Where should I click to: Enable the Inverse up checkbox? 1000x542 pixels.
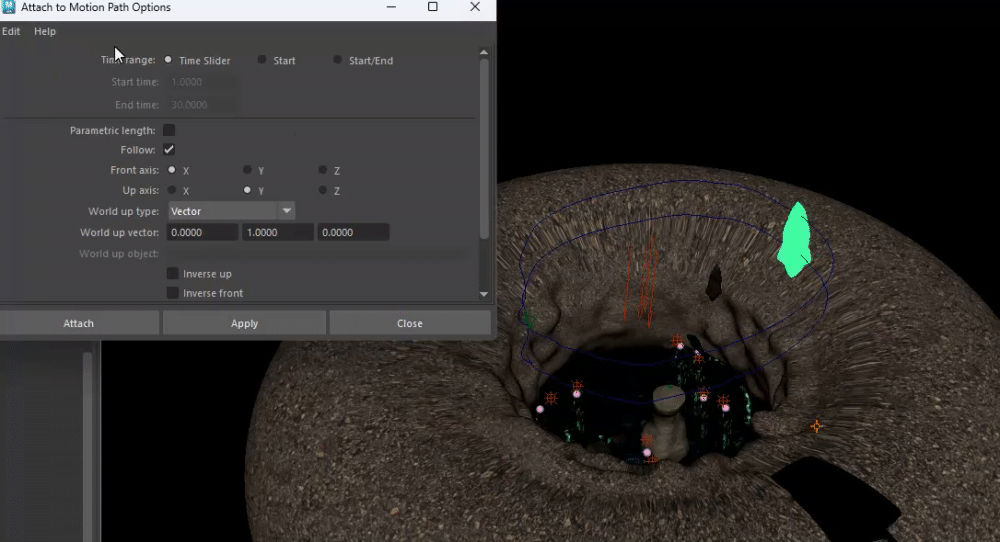click(172, 274)
